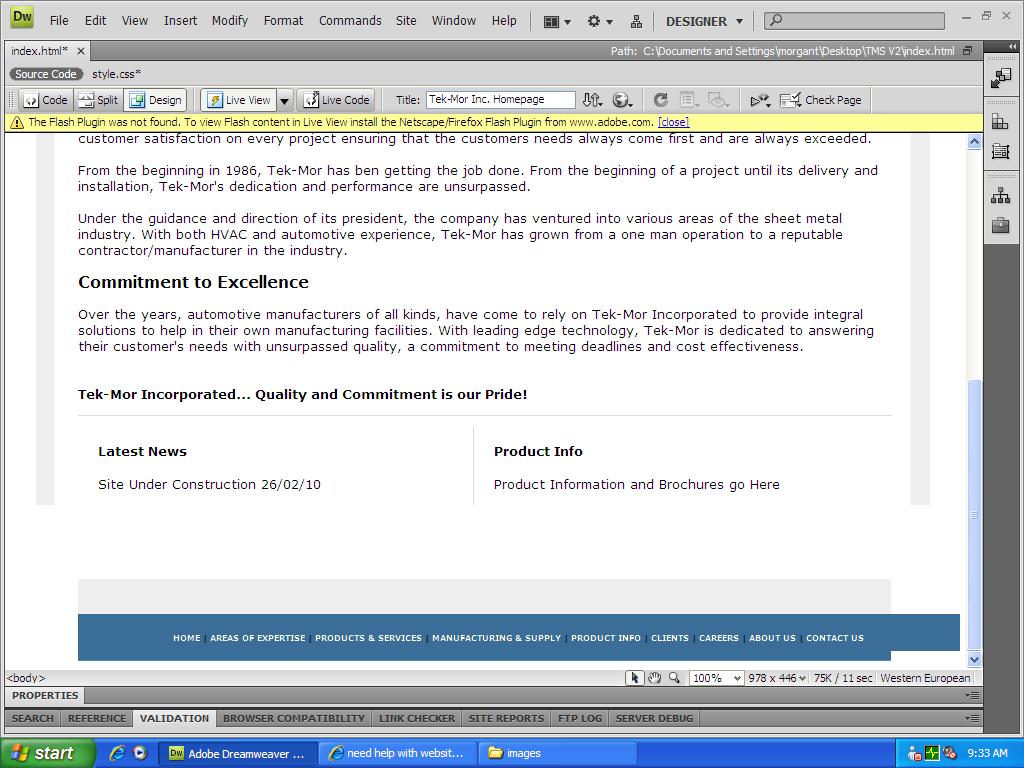Click the green activity monitor tray icon

tap(932, 753)
